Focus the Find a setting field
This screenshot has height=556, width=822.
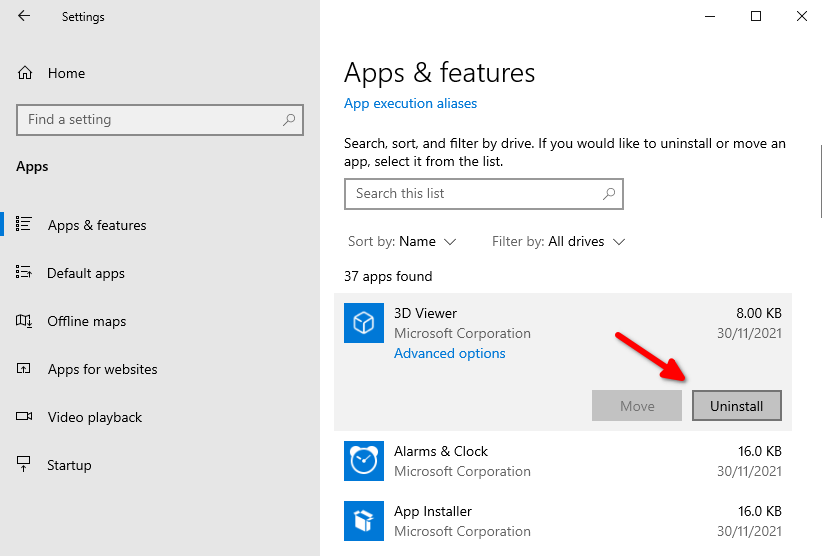tap(160, 119)
